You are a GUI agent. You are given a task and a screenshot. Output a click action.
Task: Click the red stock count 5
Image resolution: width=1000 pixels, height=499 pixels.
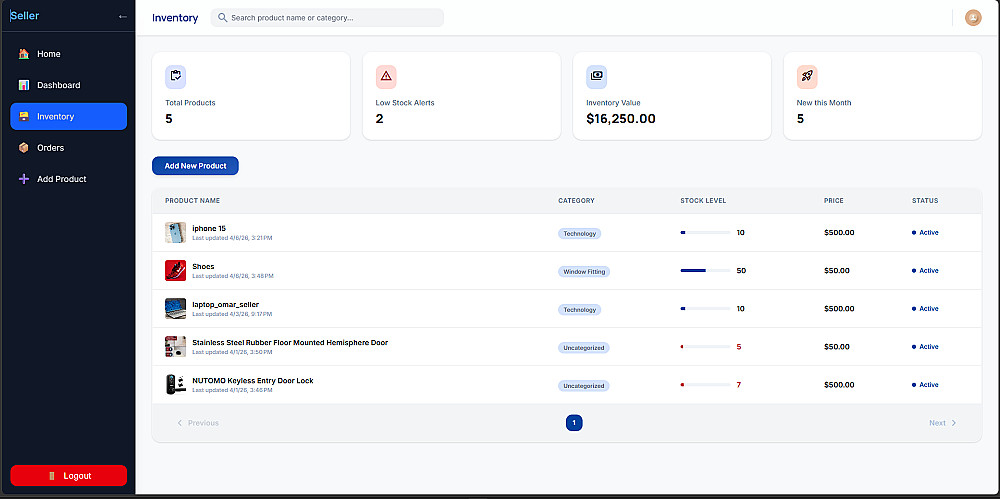[739, 346]
